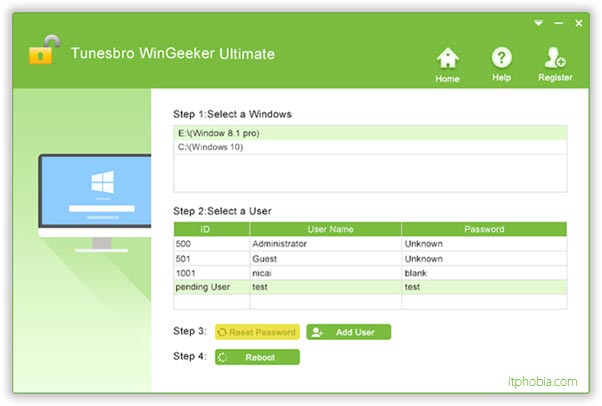This screenshot has height=406, width=602.
Task: Open the title bar dropdown arrow menu
Action: tap(538, 20)
